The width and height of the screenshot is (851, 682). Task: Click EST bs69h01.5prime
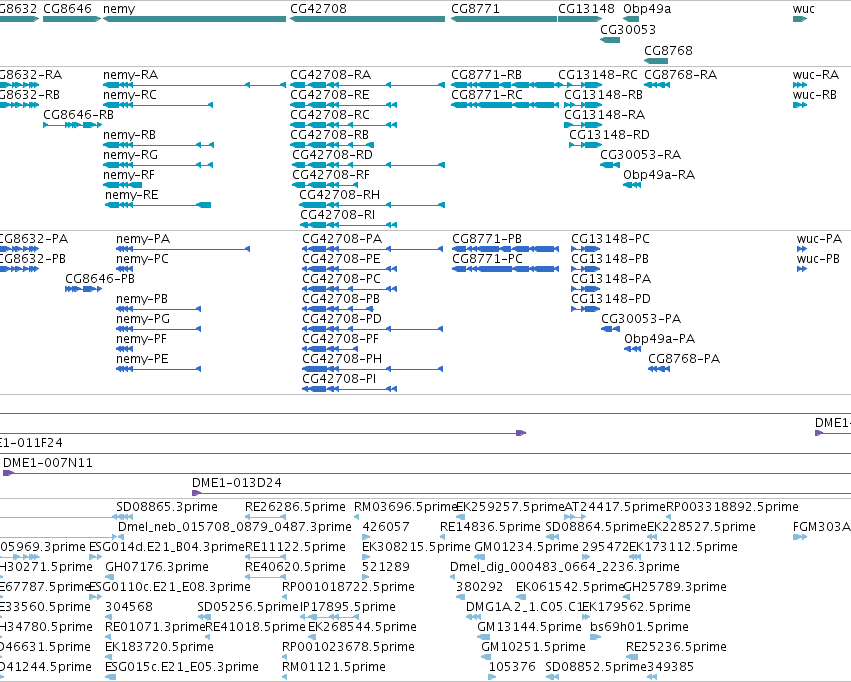click(639, 627)
